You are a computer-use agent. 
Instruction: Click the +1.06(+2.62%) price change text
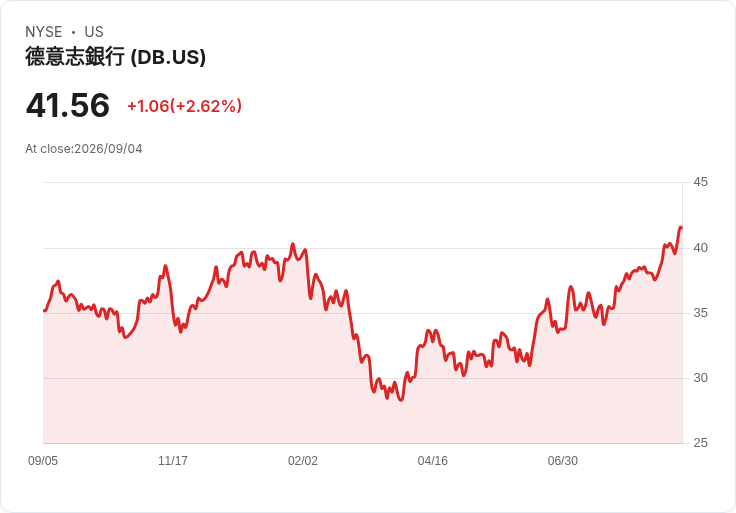point(184,106)
